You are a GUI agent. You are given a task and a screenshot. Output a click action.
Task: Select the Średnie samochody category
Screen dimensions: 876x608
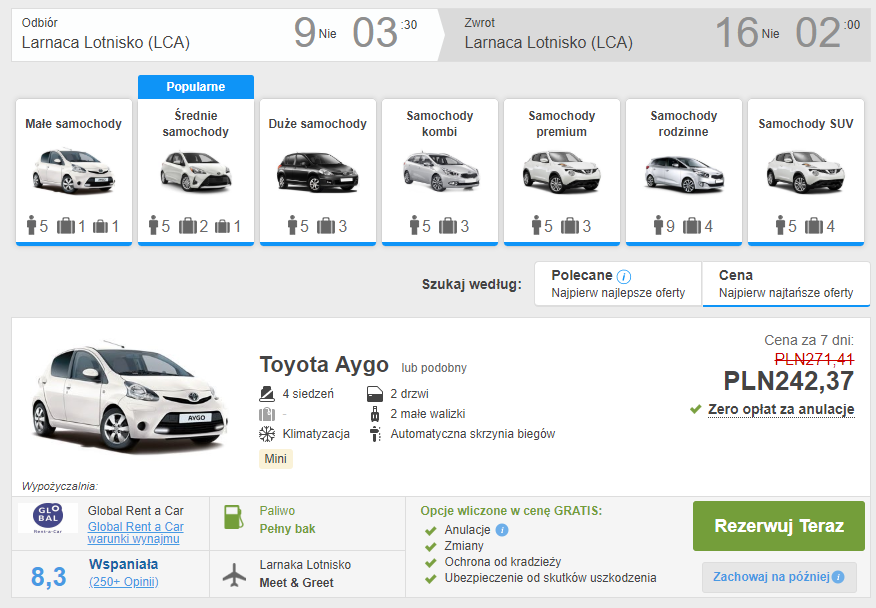pos(196,172)
